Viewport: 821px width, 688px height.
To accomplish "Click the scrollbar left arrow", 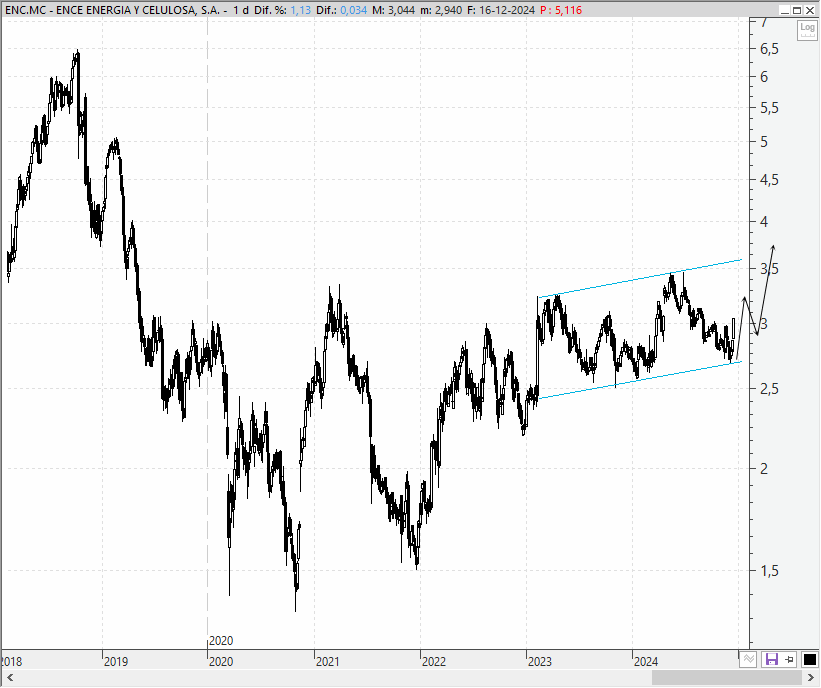I will (x=9, y=678).
